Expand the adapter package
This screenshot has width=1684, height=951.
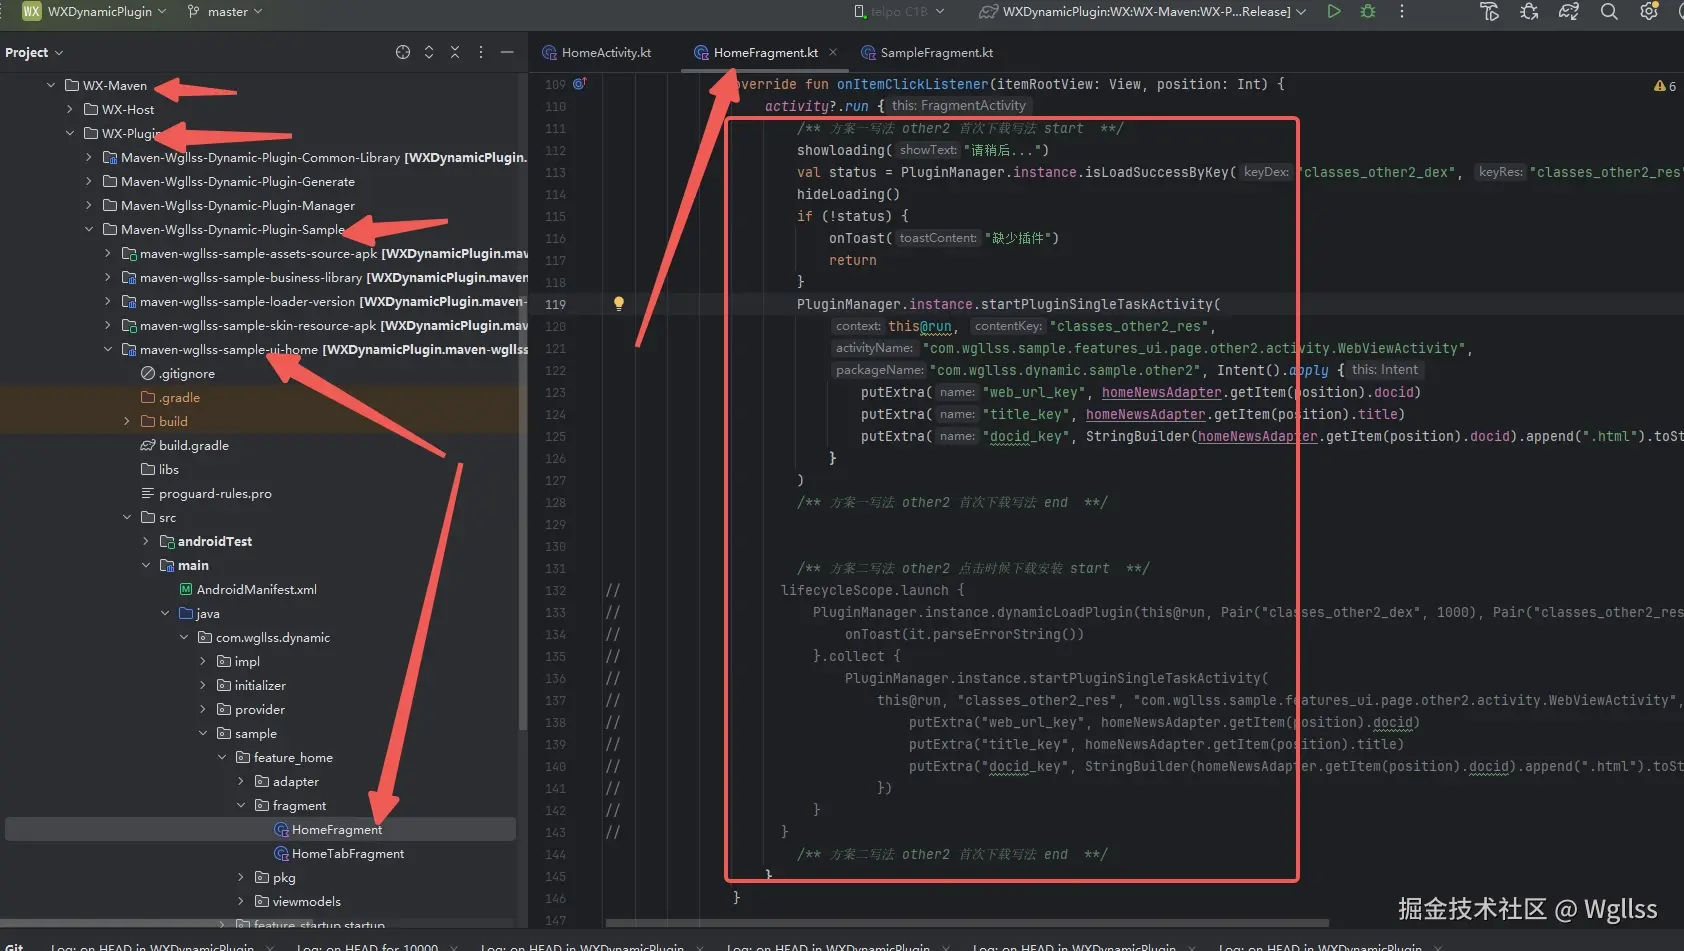[241, 781]
